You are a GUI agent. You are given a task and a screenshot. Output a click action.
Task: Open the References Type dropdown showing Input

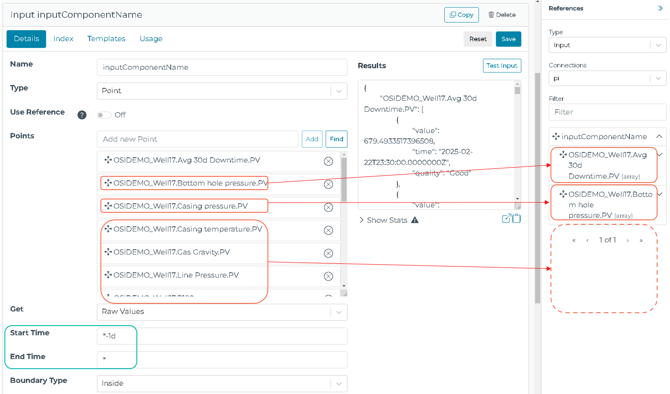tap(607, 45)
